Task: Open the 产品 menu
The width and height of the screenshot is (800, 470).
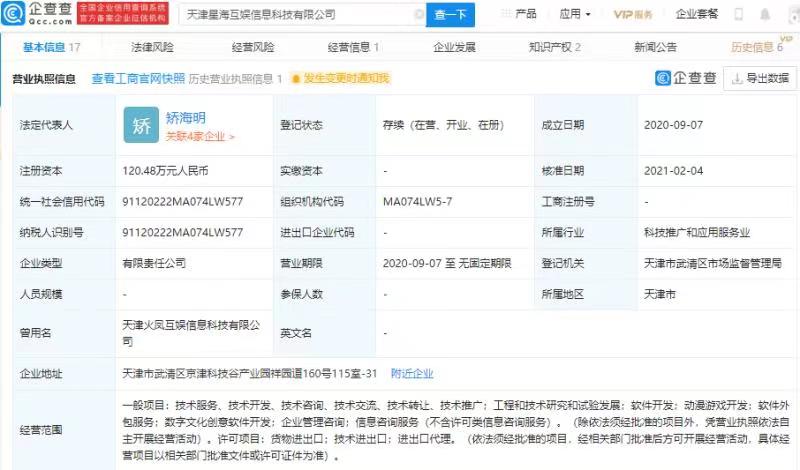Action: click(526, 14)
